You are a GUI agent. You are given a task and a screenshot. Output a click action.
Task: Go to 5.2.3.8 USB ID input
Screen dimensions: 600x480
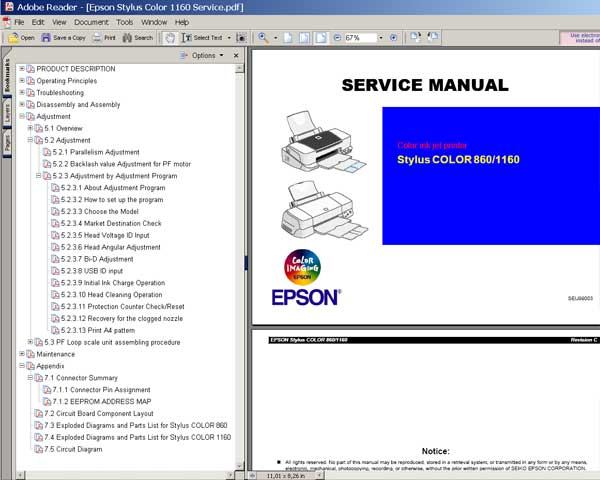(92, 271)
